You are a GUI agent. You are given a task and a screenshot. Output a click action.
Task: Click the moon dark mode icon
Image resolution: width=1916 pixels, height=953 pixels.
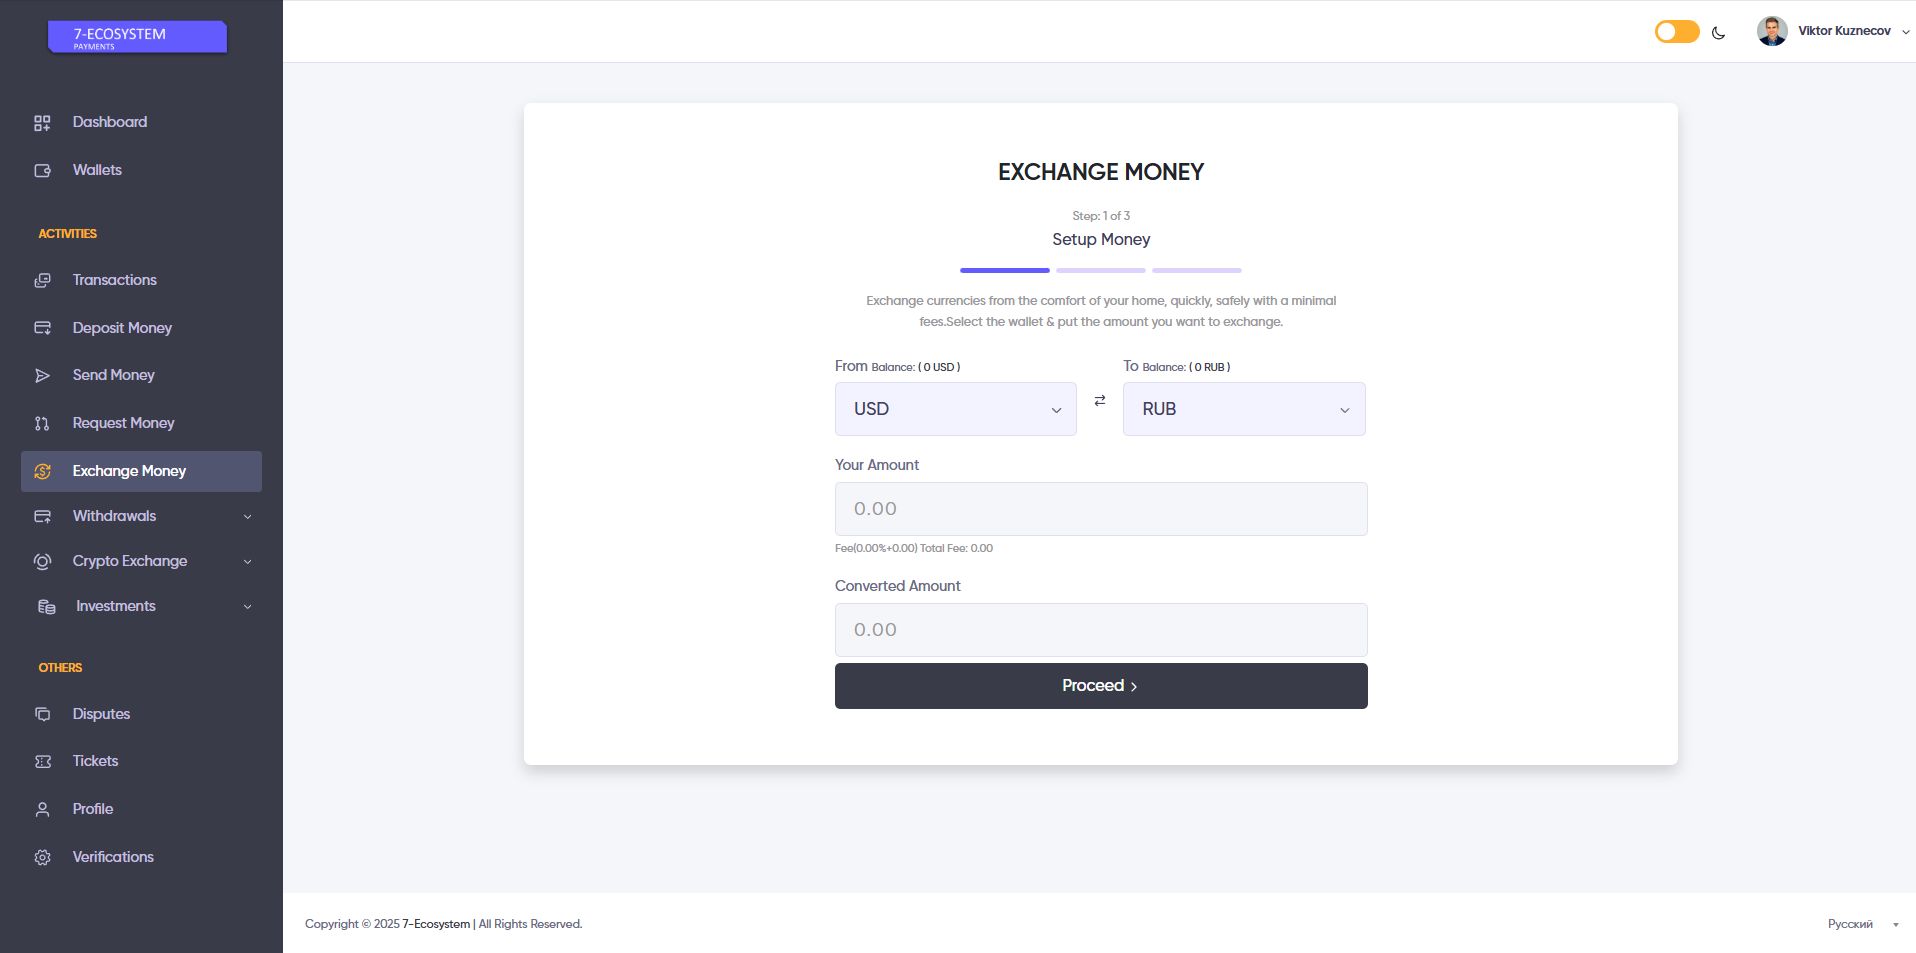1718,33
